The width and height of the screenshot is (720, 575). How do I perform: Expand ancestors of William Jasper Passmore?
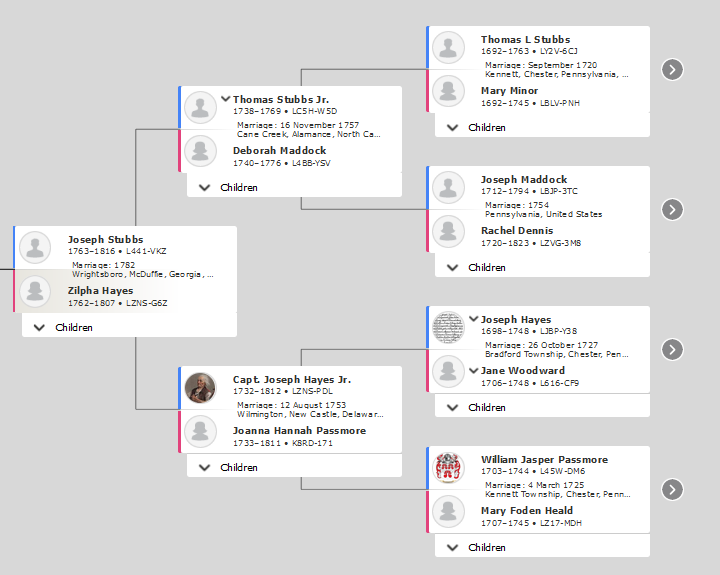coord(673,489)
